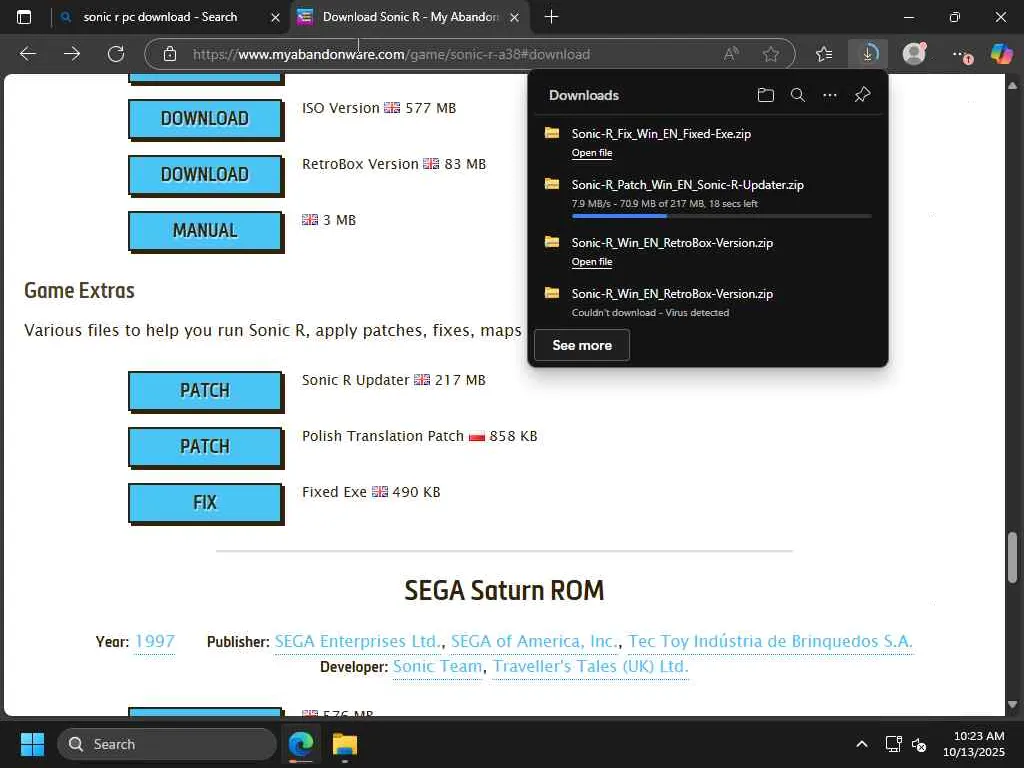Image resolution: width=1024 pixels, height=768 pixels.
Task: Click scrollbar up arrow
Action: tap(1012, 85)
